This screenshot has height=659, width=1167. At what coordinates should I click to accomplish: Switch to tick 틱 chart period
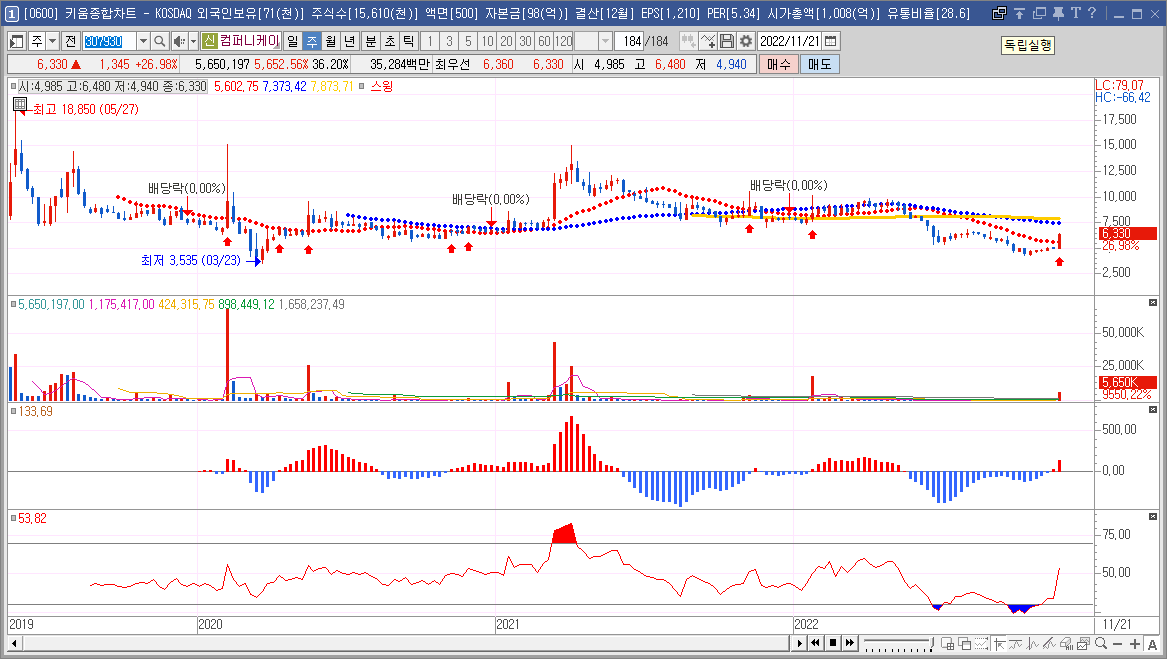click(x=409, y=42)
